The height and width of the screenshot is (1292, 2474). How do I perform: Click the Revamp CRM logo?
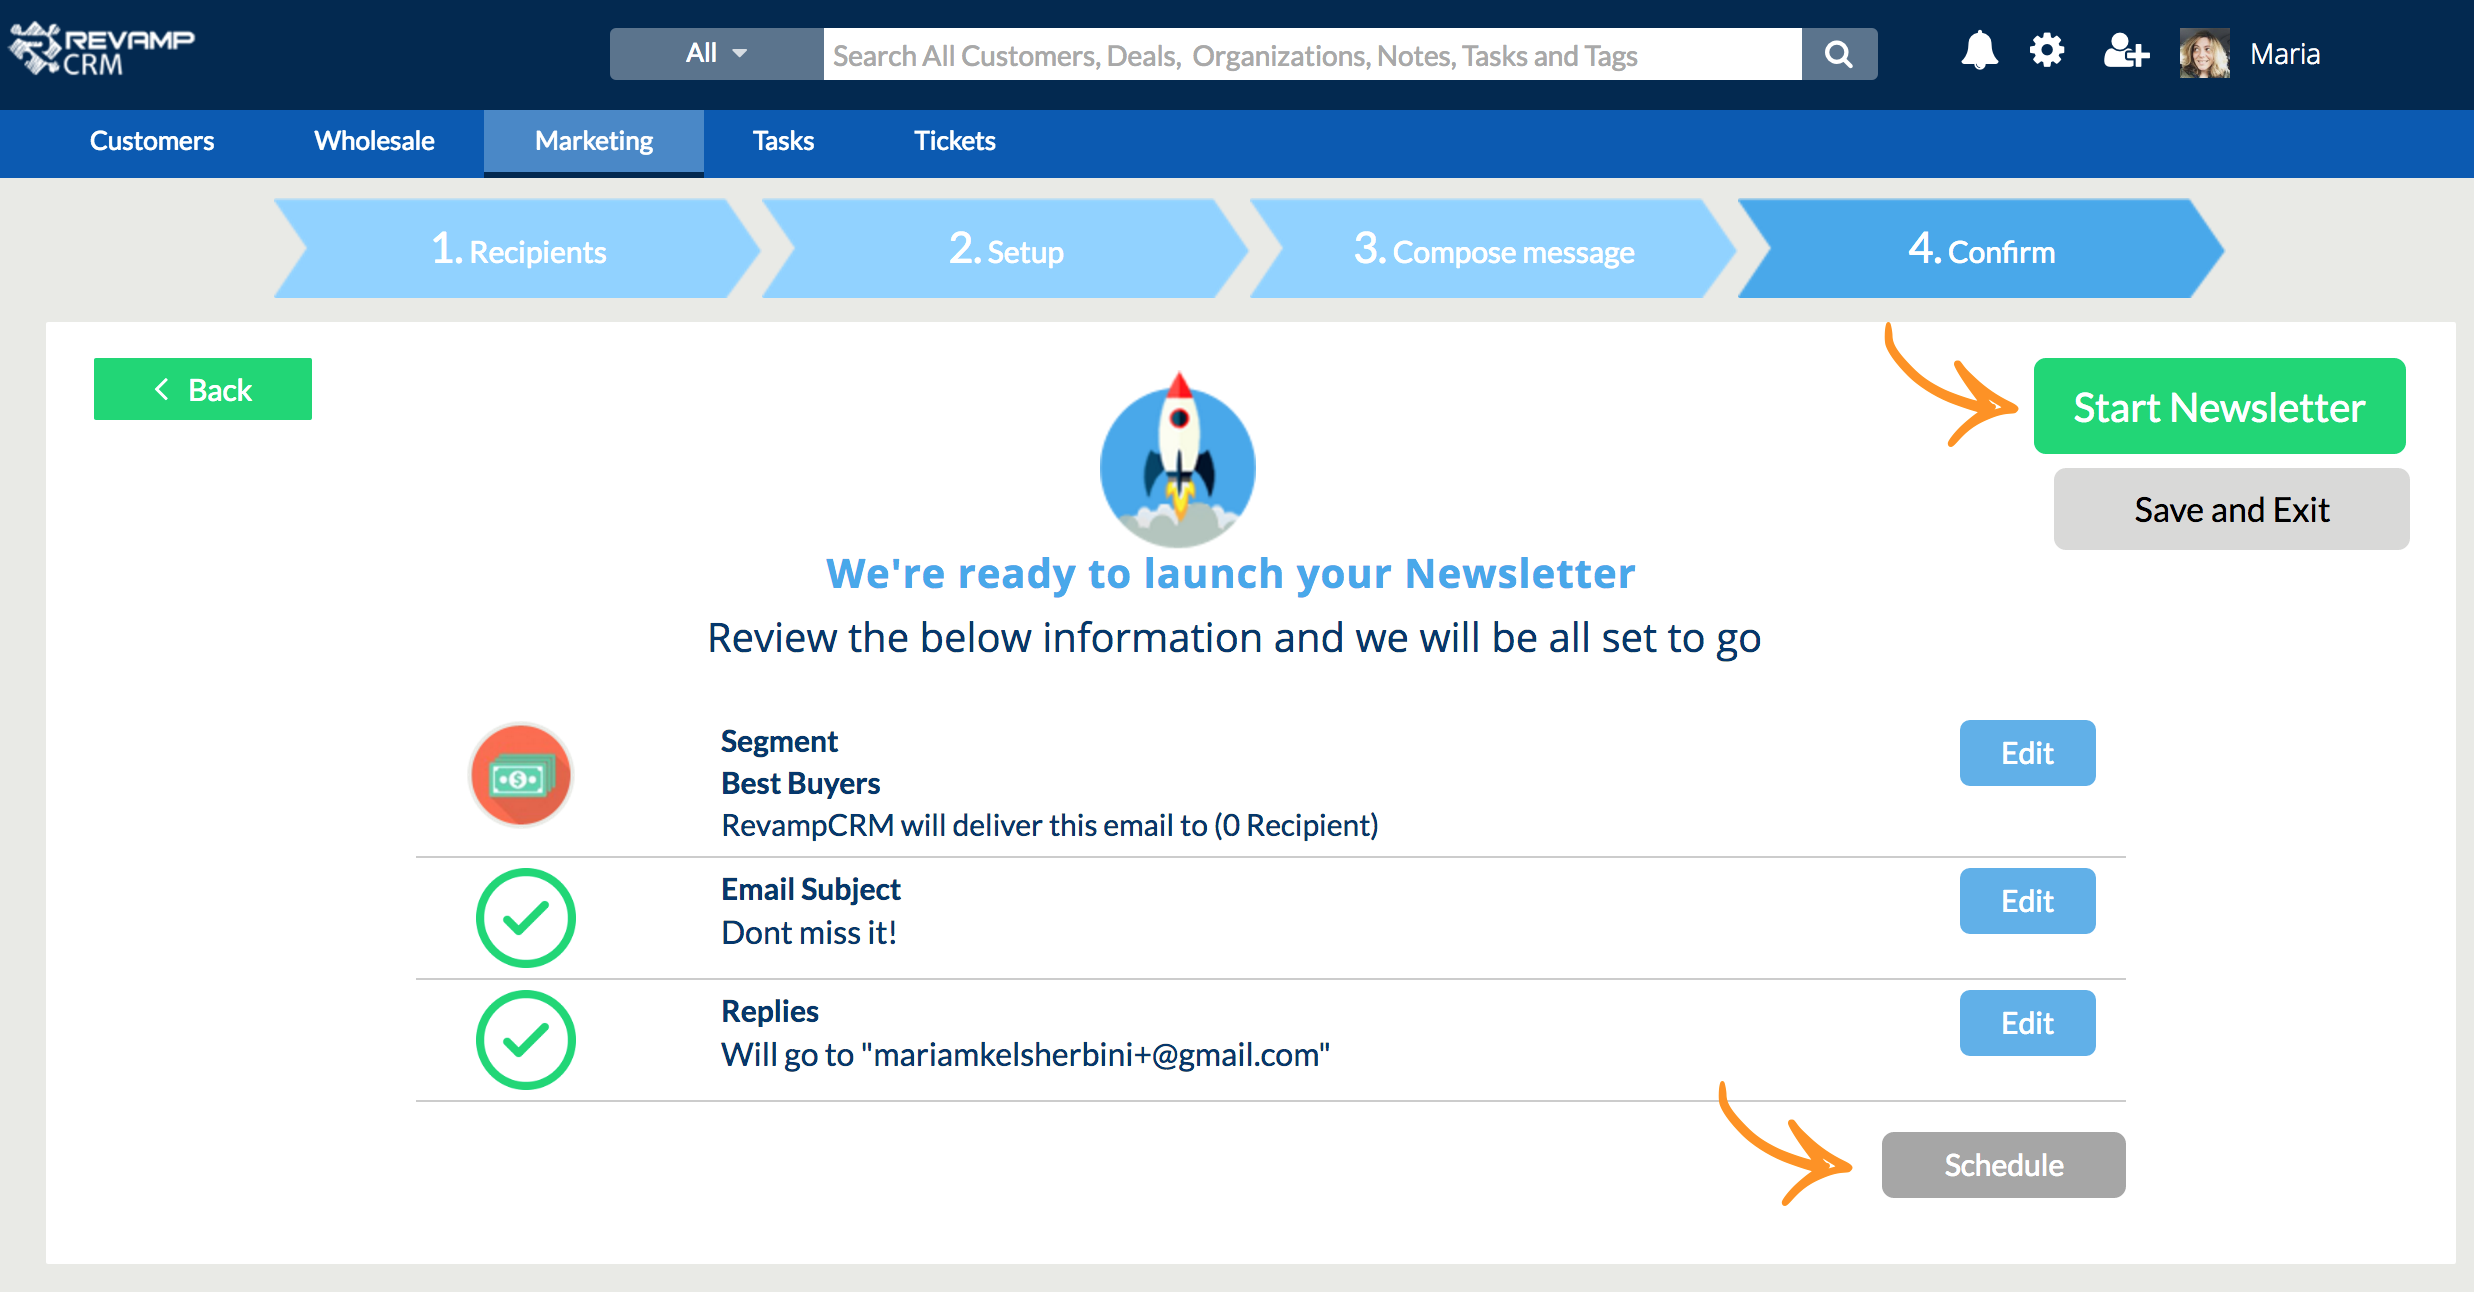102,50
